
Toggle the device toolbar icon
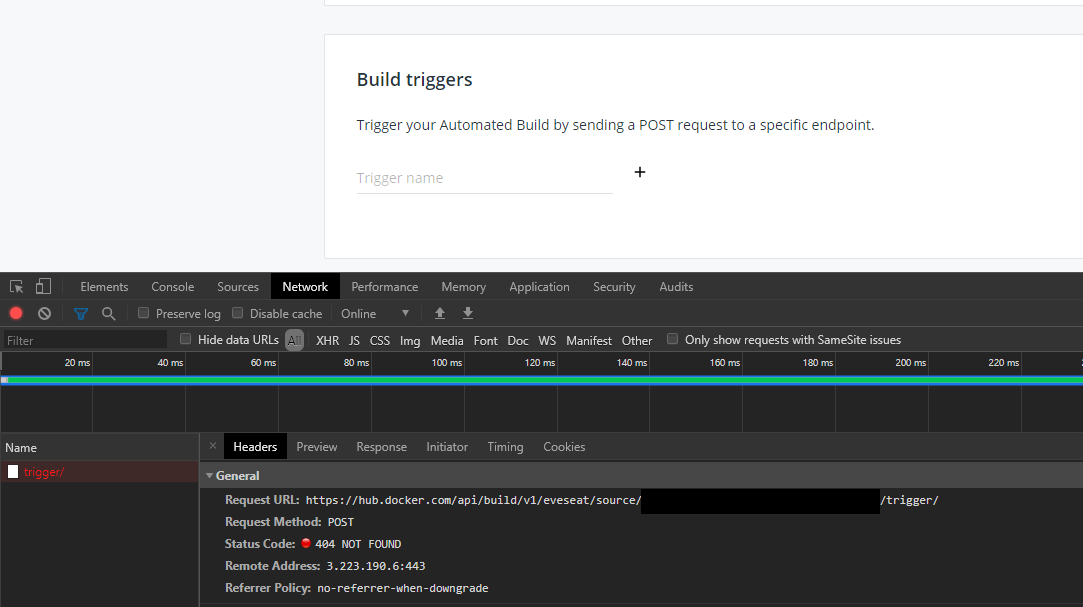point(42,286)
